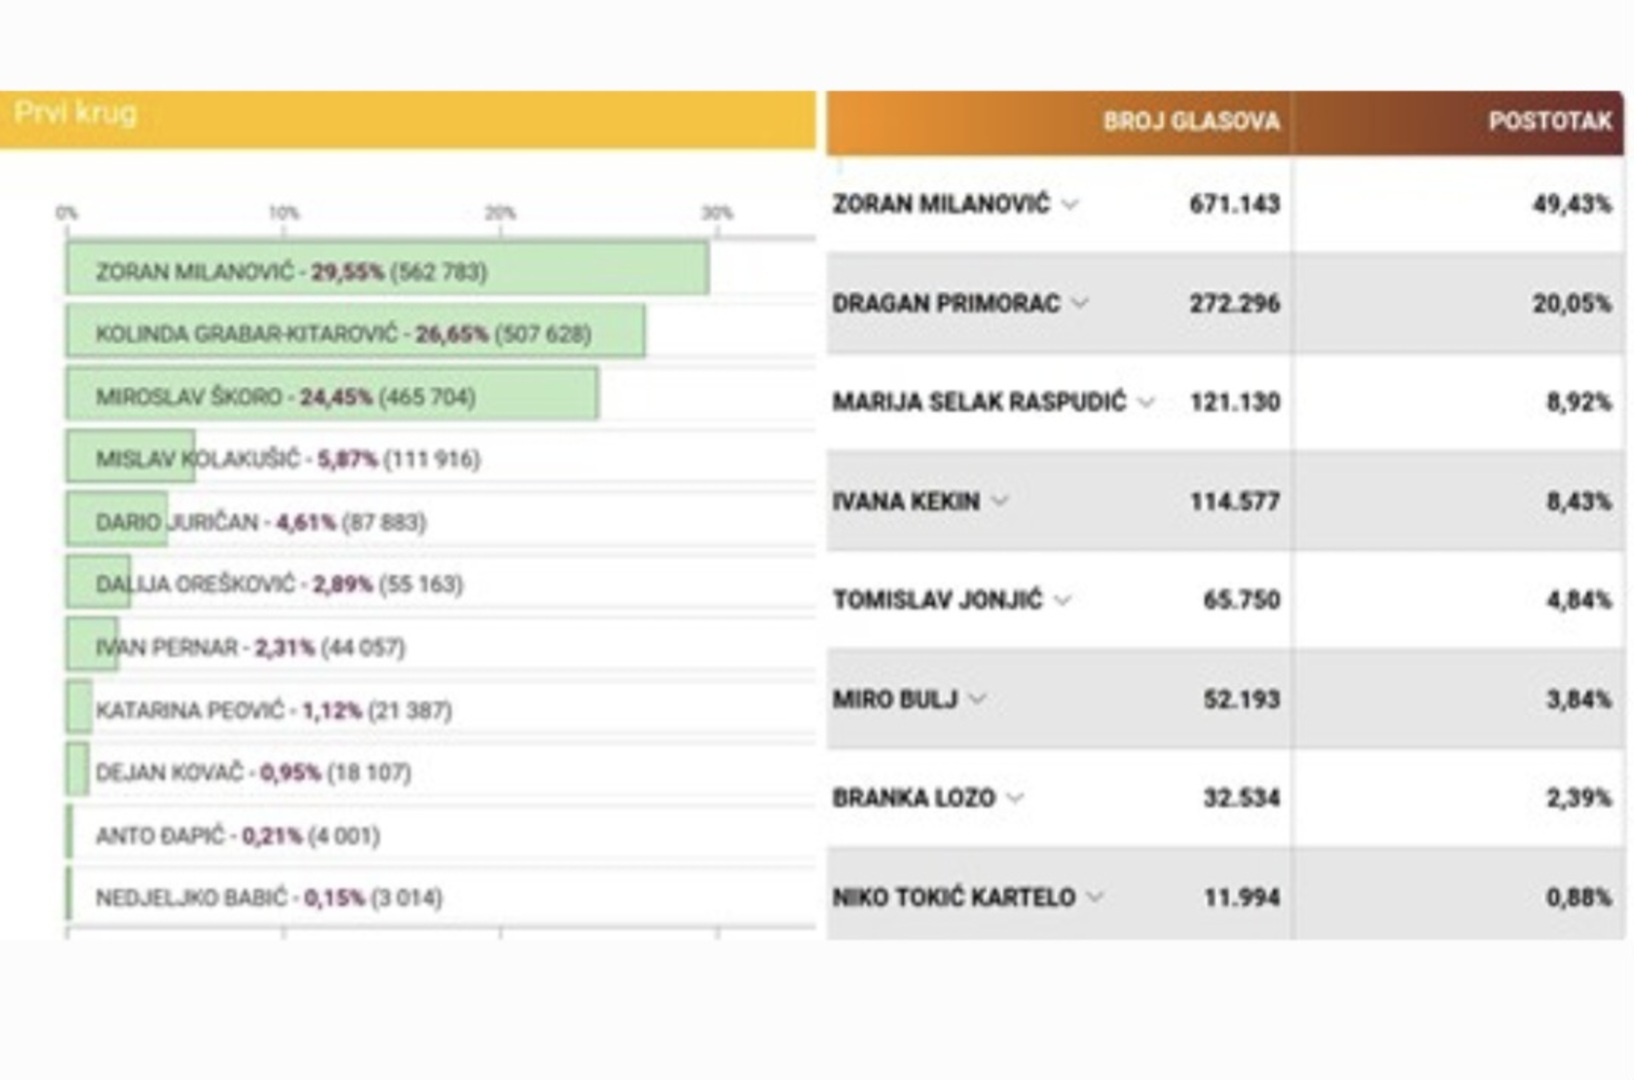Screen dimensions: 1634x1080
Task: Click Ivana Kekin's name in the table
Action: 906,501
